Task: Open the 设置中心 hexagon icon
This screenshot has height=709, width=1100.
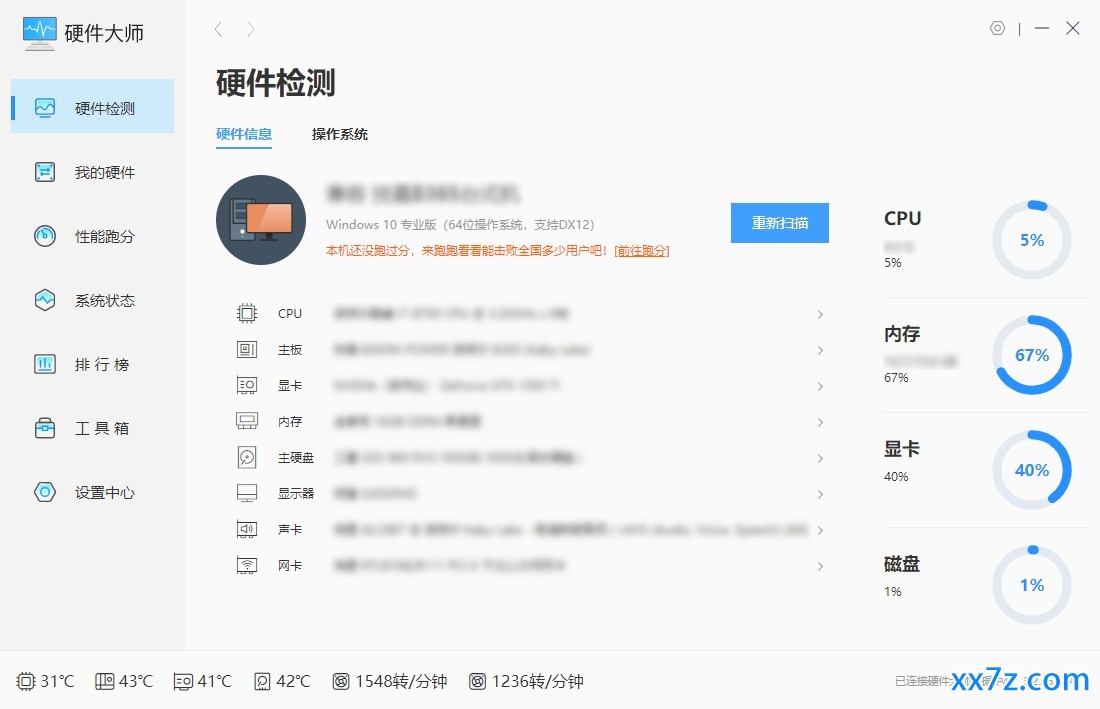Action: (x=45, y=492)
